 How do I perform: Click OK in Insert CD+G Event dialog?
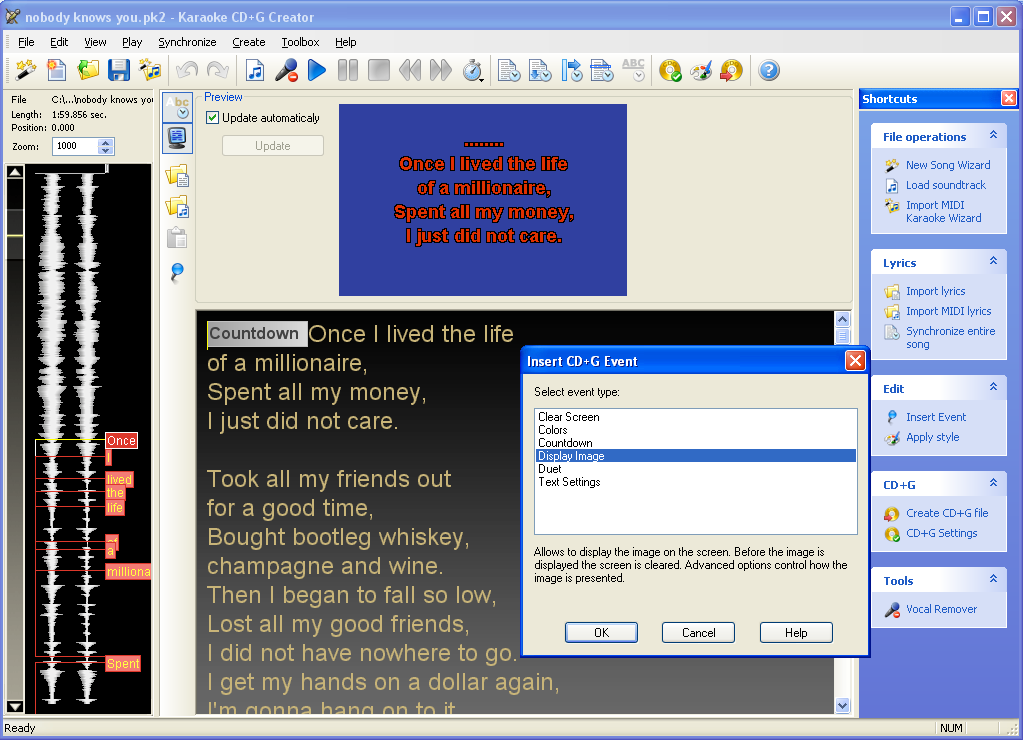tap(601, 632)
